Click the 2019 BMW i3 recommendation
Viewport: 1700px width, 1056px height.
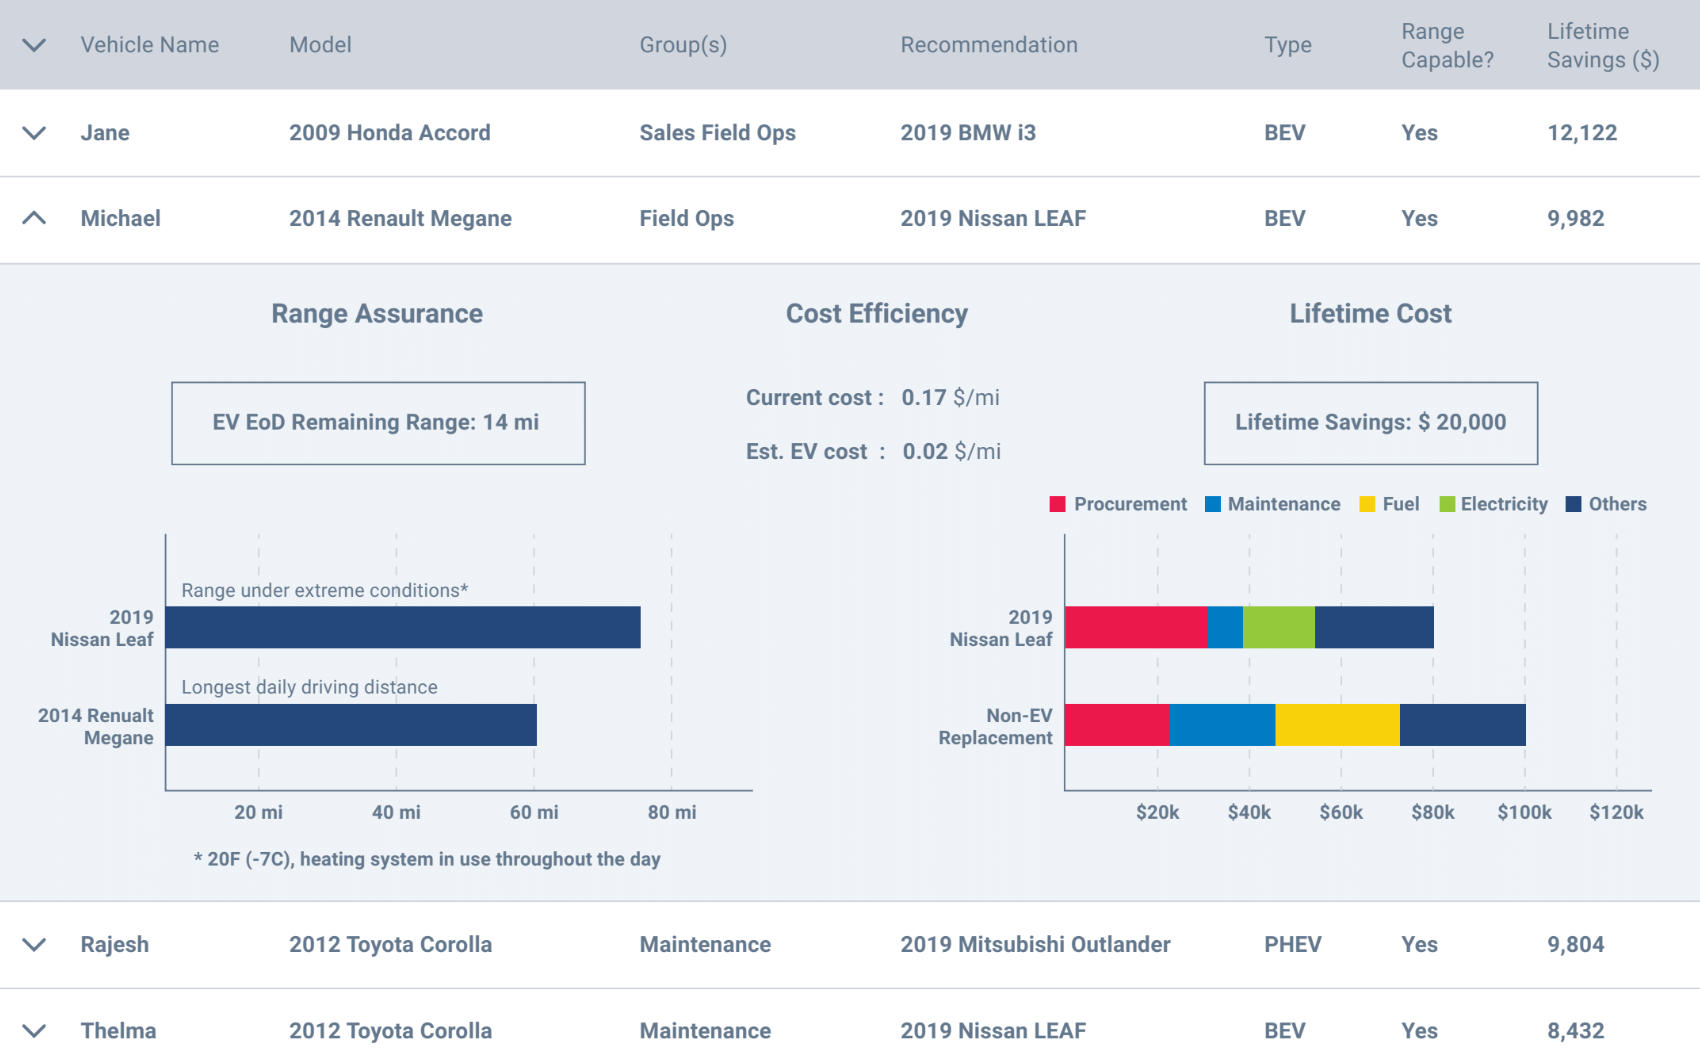tap(968, 133)
